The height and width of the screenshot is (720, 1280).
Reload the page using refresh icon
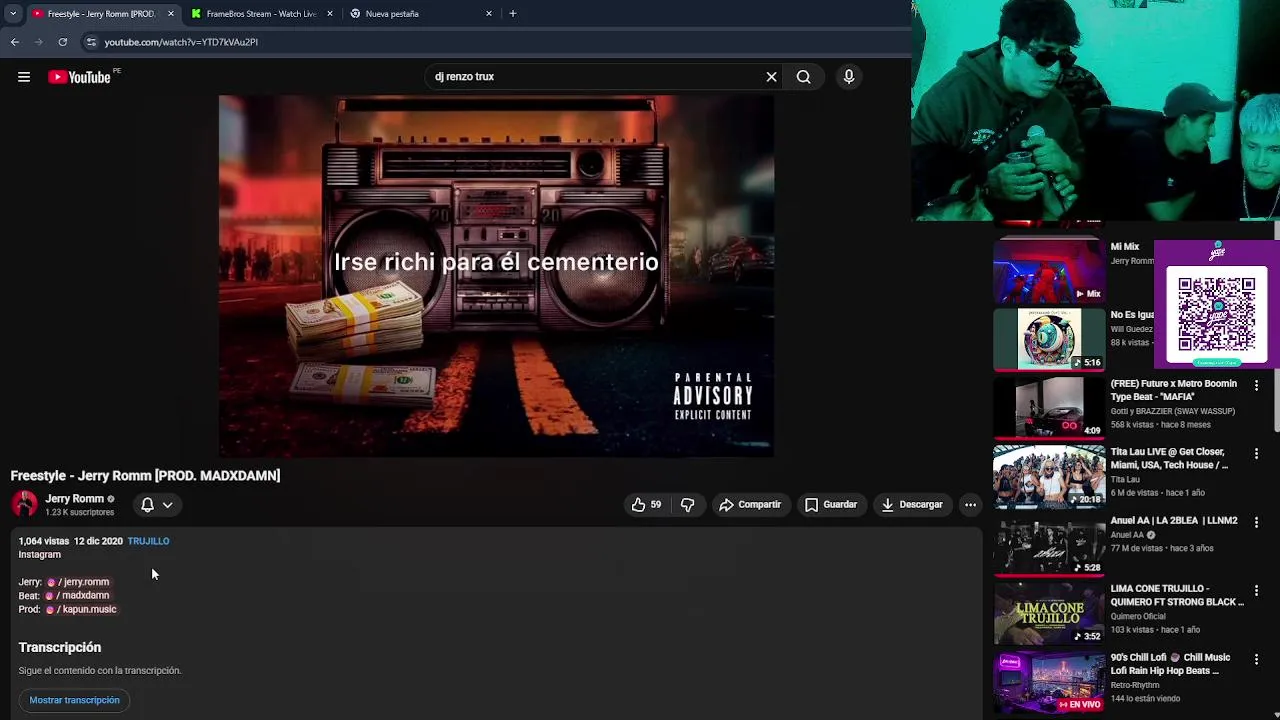coord(62,42)
